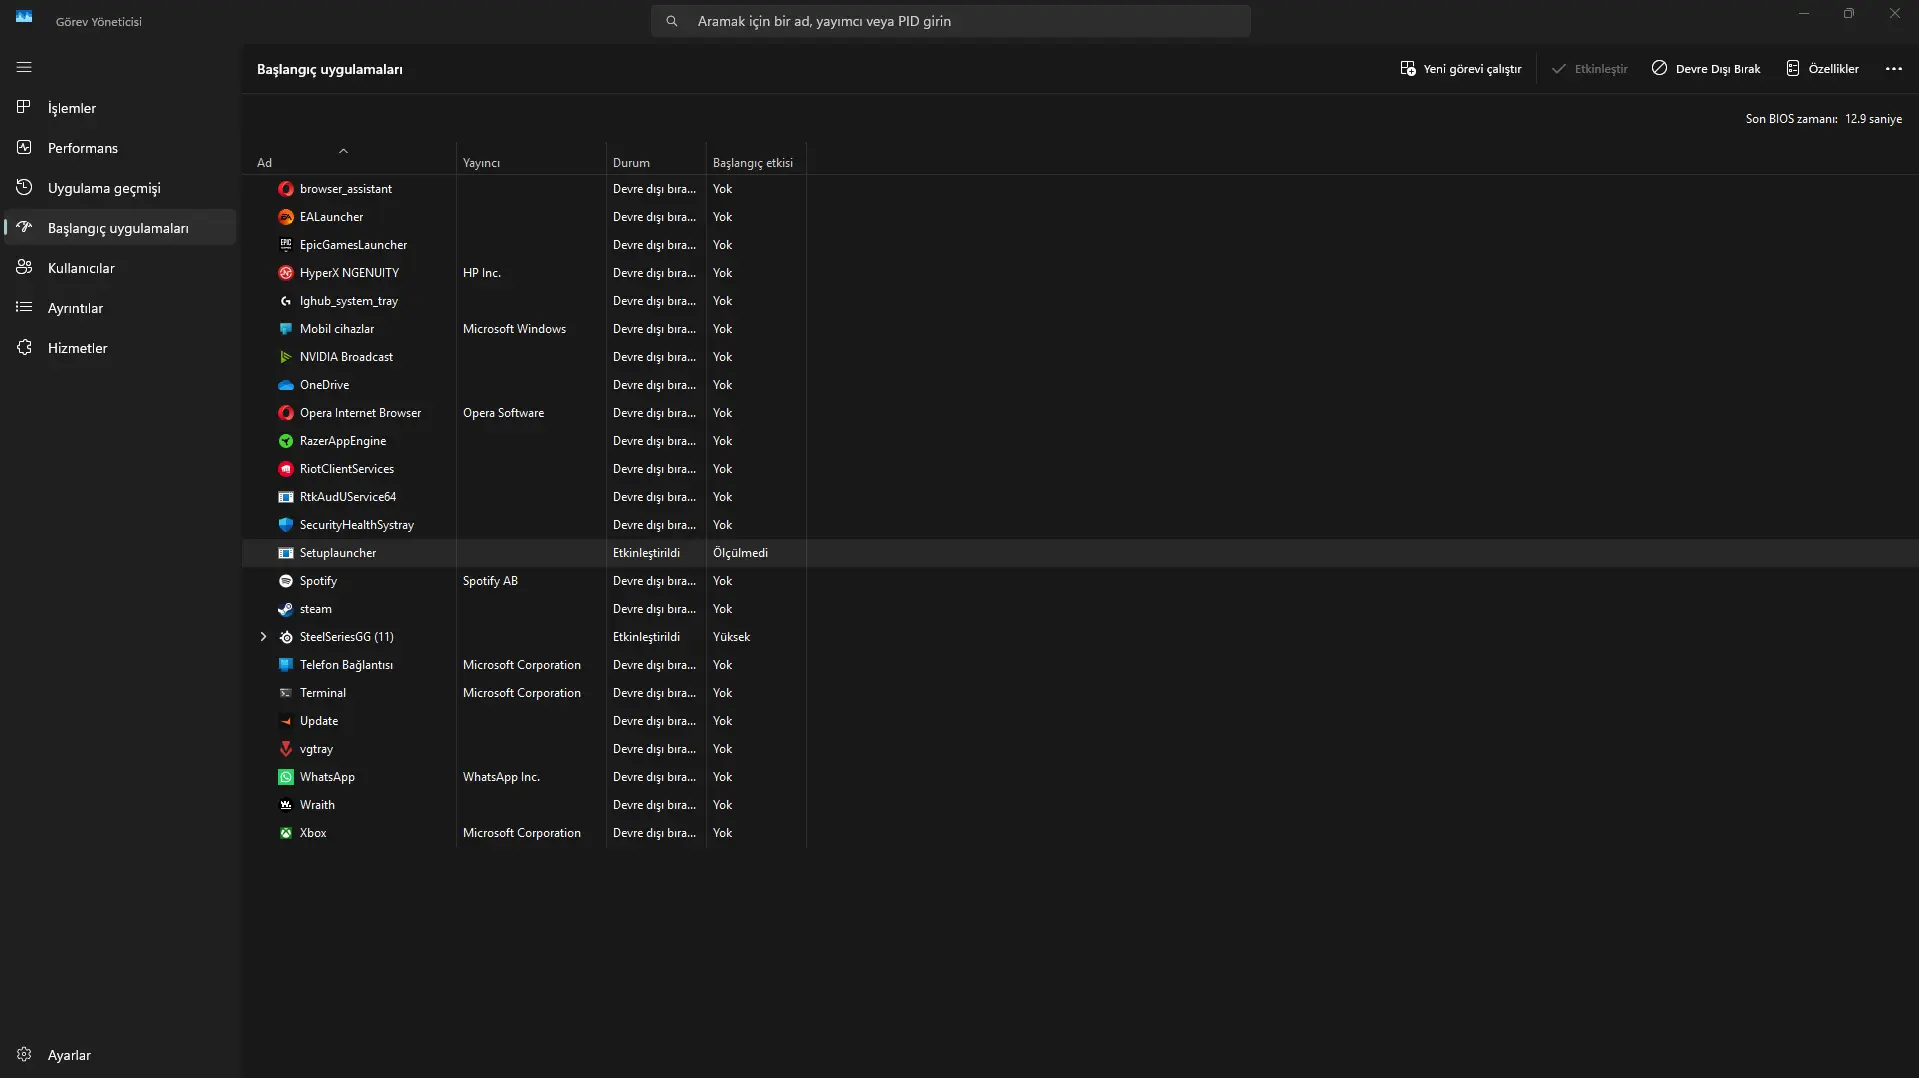Click the search magnifier icon
1919x1078 pixels.
coord(672,21)
